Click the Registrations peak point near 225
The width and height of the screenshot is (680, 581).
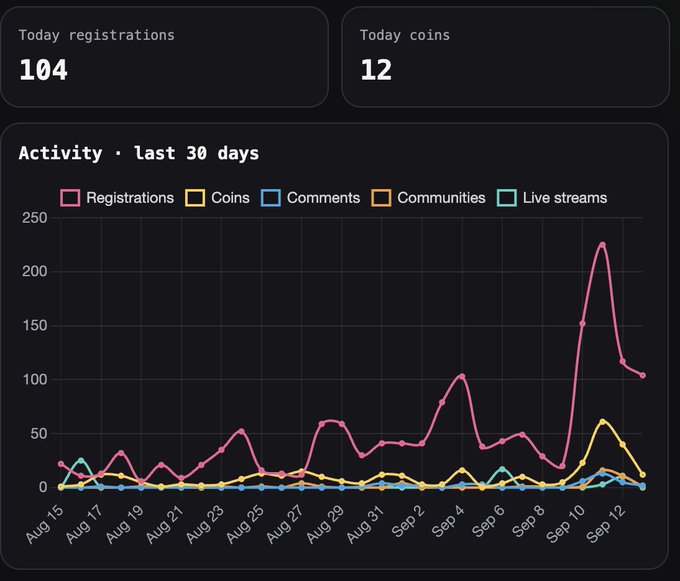(x=602, y=245)
